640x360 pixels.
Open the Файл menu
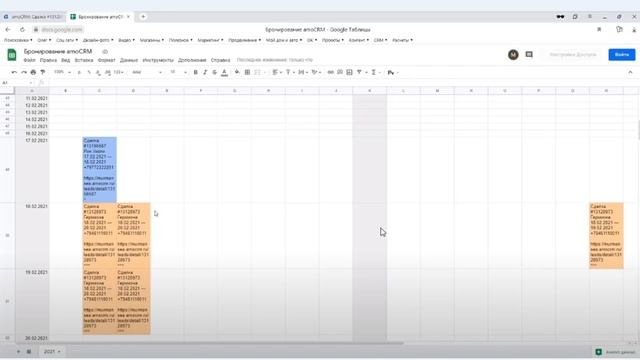pos(29,60)
